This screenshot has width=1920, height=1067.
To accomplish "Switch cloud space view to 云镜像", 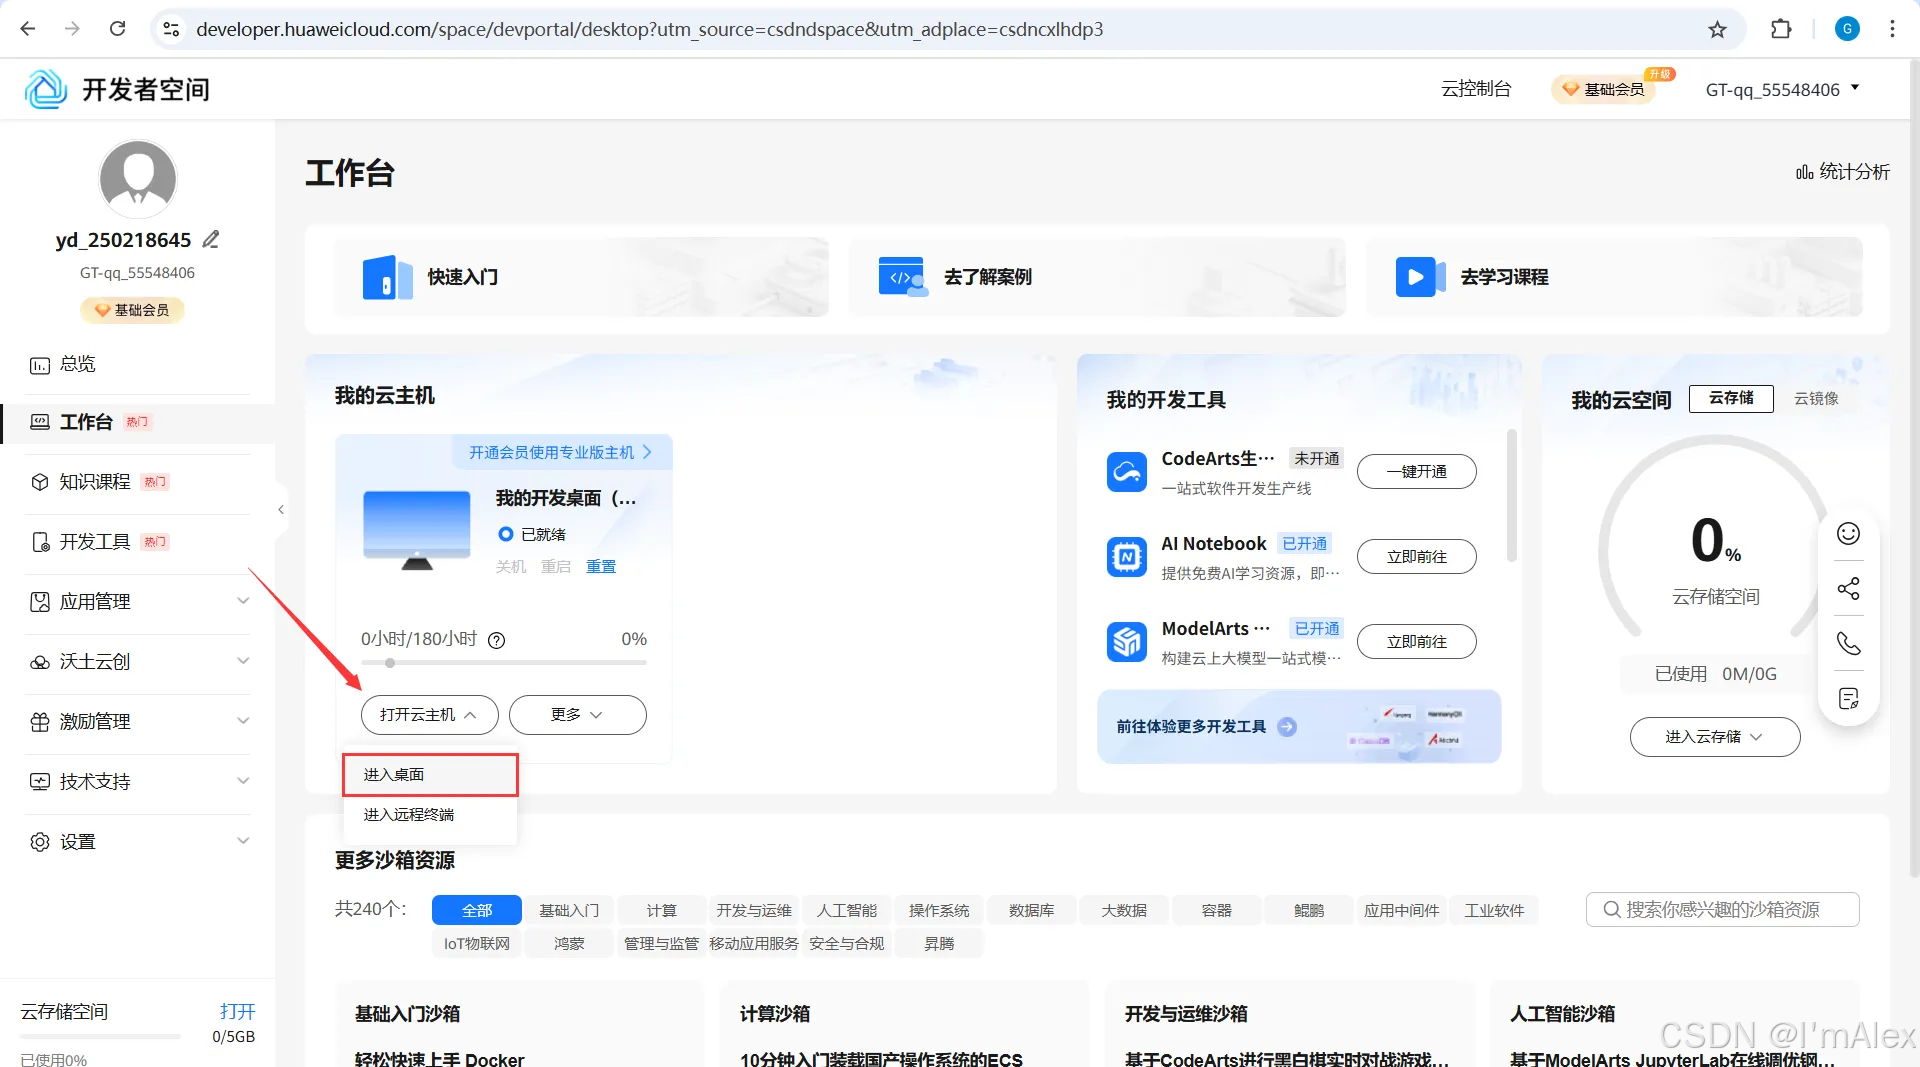I will pyautogui.click(x=1817, y=398).
